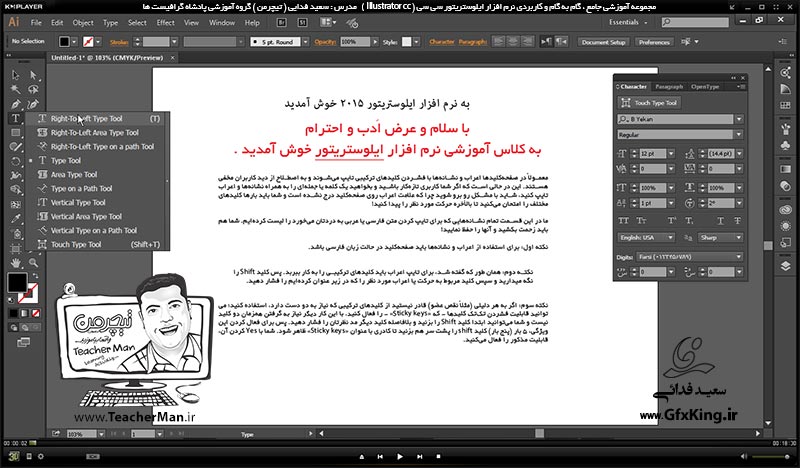
Task: Switch to the OpenType tab
Action: pos(705,87)
